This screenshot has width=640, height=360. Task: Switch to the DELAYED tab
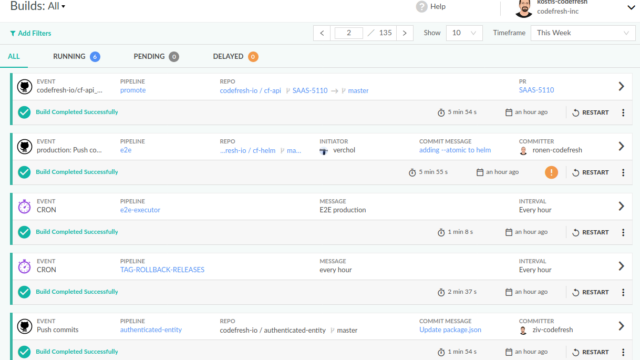(x=235, y=56)
